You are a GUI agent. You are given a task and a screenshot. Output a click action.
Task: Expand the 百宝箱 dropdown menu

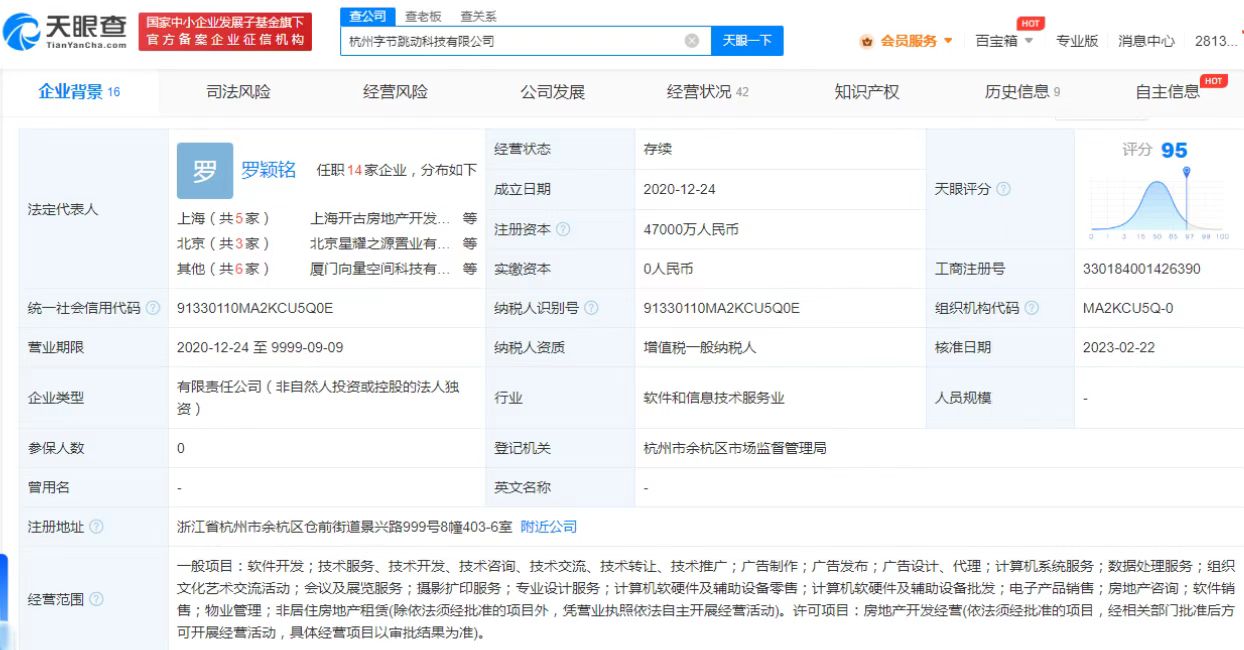point(1004,41)
